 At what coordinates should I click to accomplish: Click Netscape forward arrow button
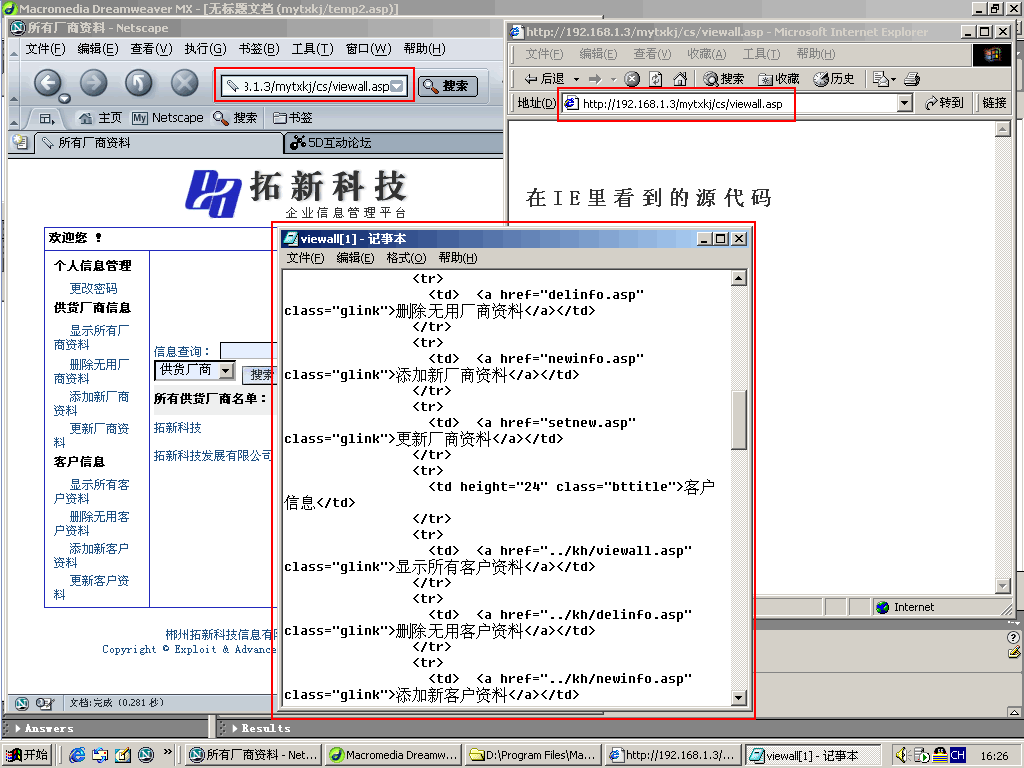click(93, 83)
